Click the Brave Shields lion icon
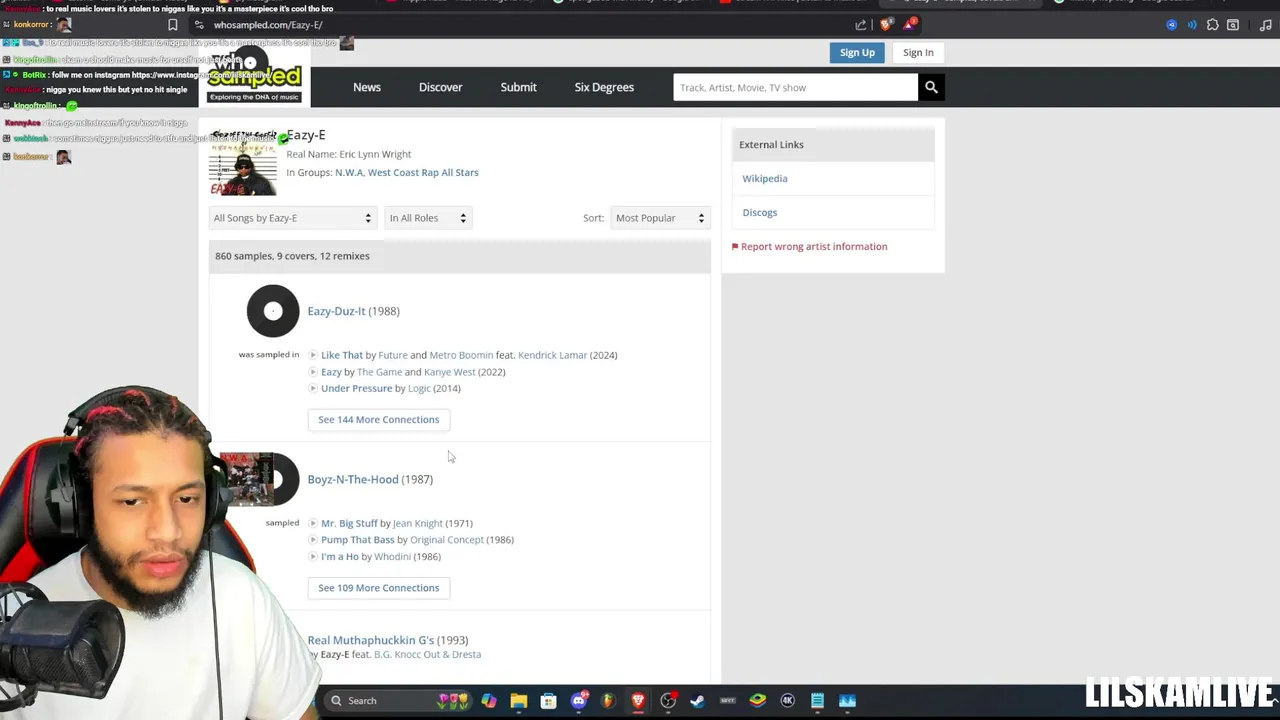Viewport: 1280px width, 720px height. point(886,24)
